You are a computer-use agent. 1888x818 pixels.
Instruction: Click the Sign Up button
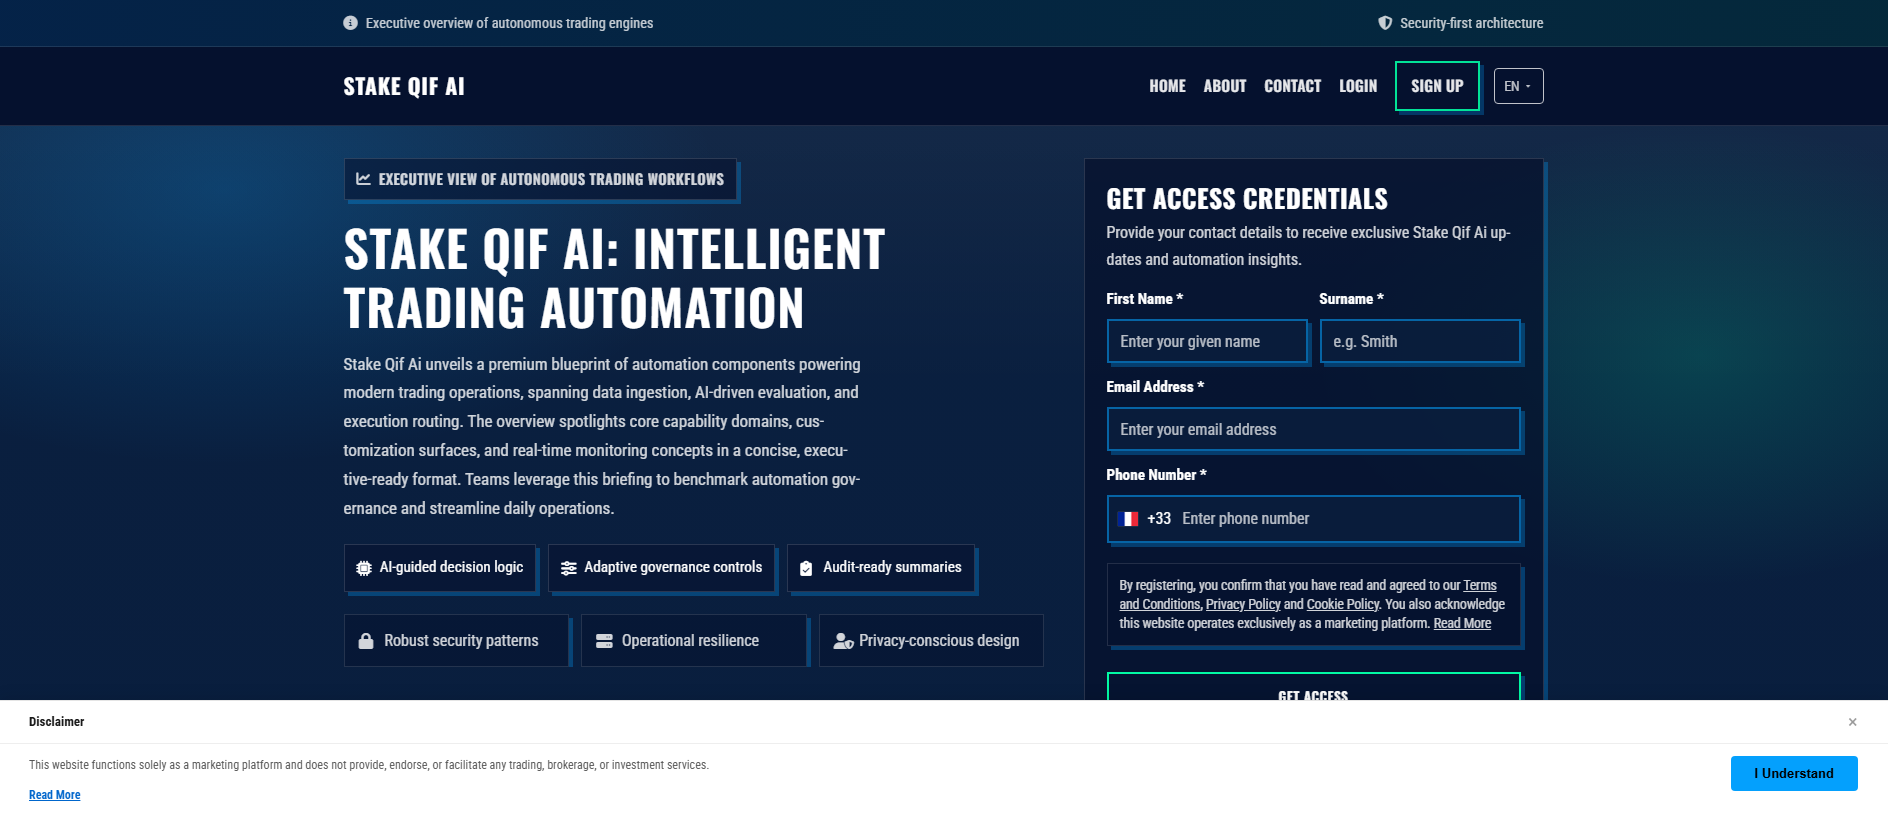click(1437, 86)
